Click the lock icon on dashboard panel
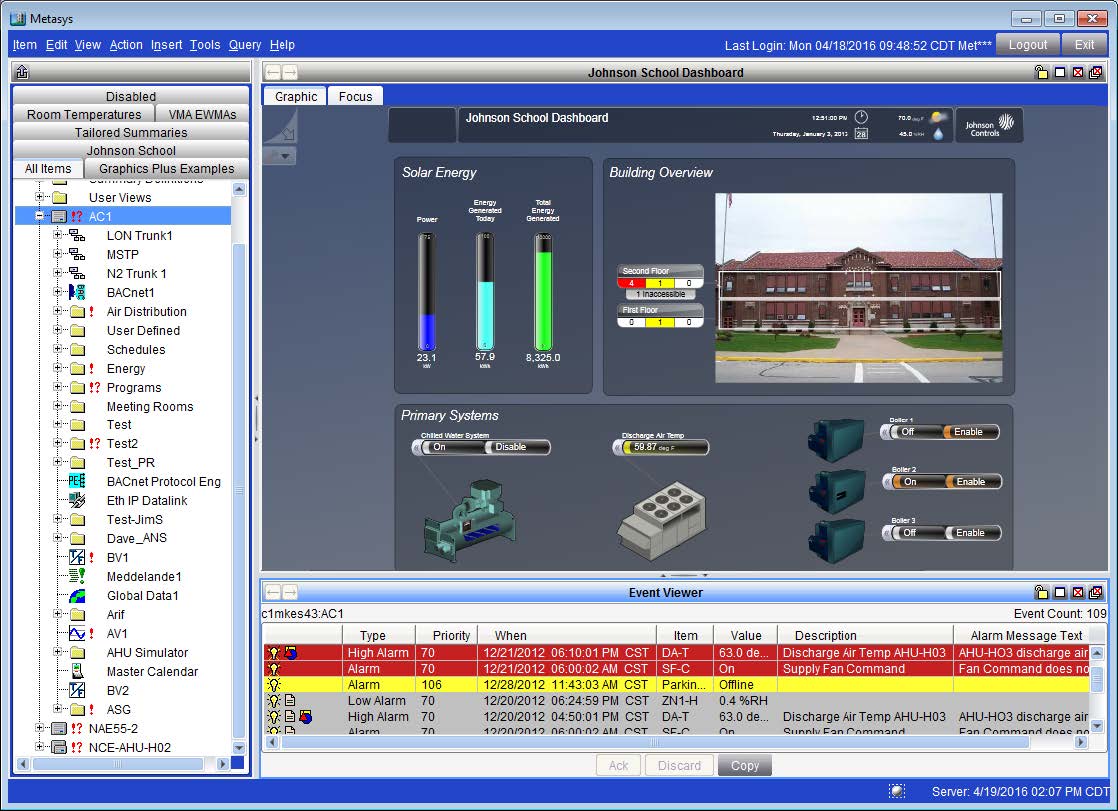Image resolution: width=1118 pixels, height=811 pixels. 1041,73
